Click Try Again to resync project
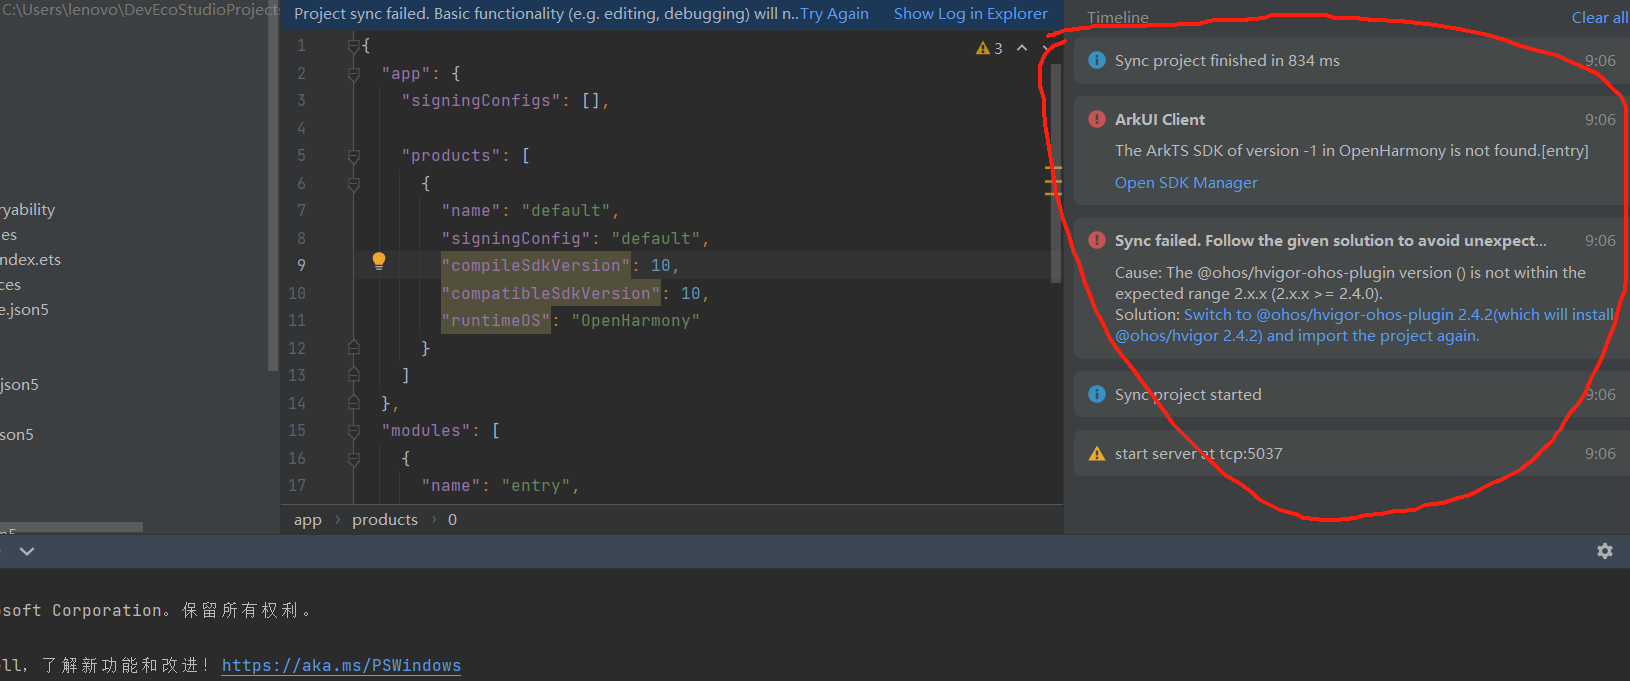The width and height of the screenshot is (1630, 681). tap(834, 14)
